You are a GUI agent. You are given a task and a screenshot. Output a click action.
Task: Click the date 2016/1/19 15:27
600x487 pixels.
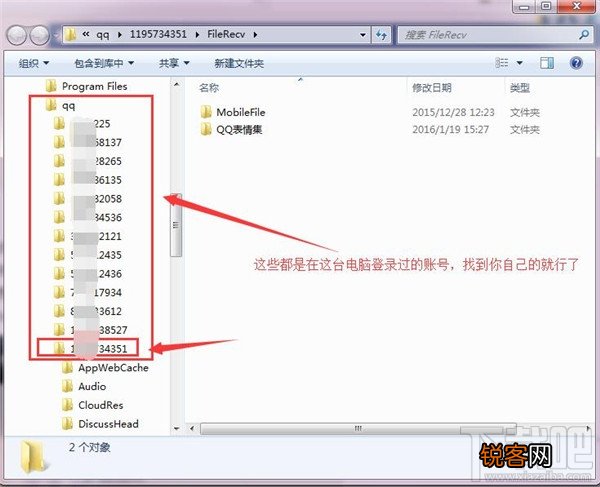(450, 130)
